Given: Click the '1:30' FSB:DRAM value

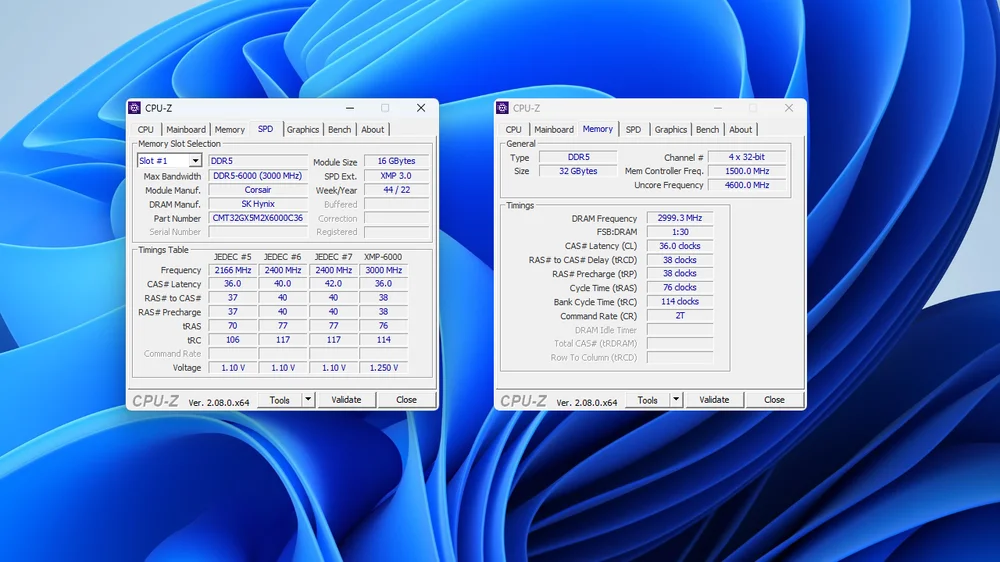Looking at the screenshot, I should (x=680, y=232).
